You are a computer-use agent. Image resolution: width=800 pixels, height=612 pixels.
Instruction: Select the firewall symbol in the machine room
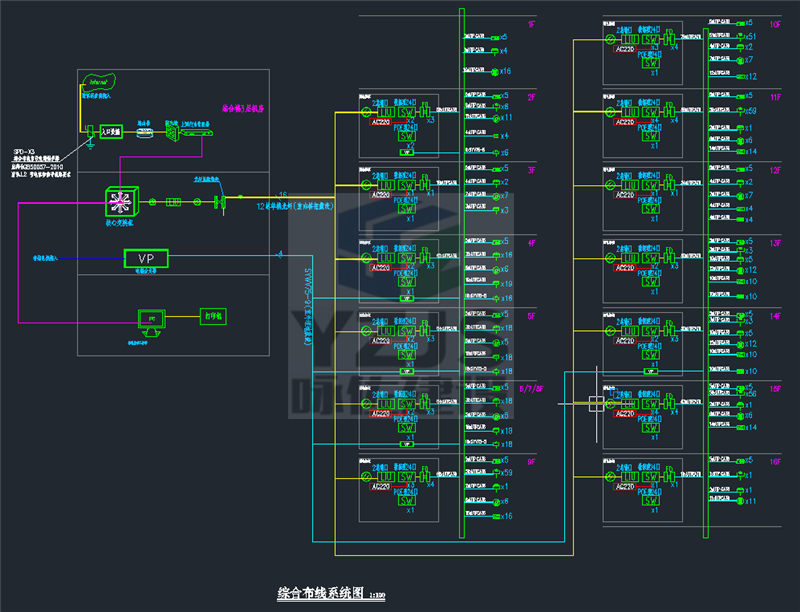tap(172, 133)
